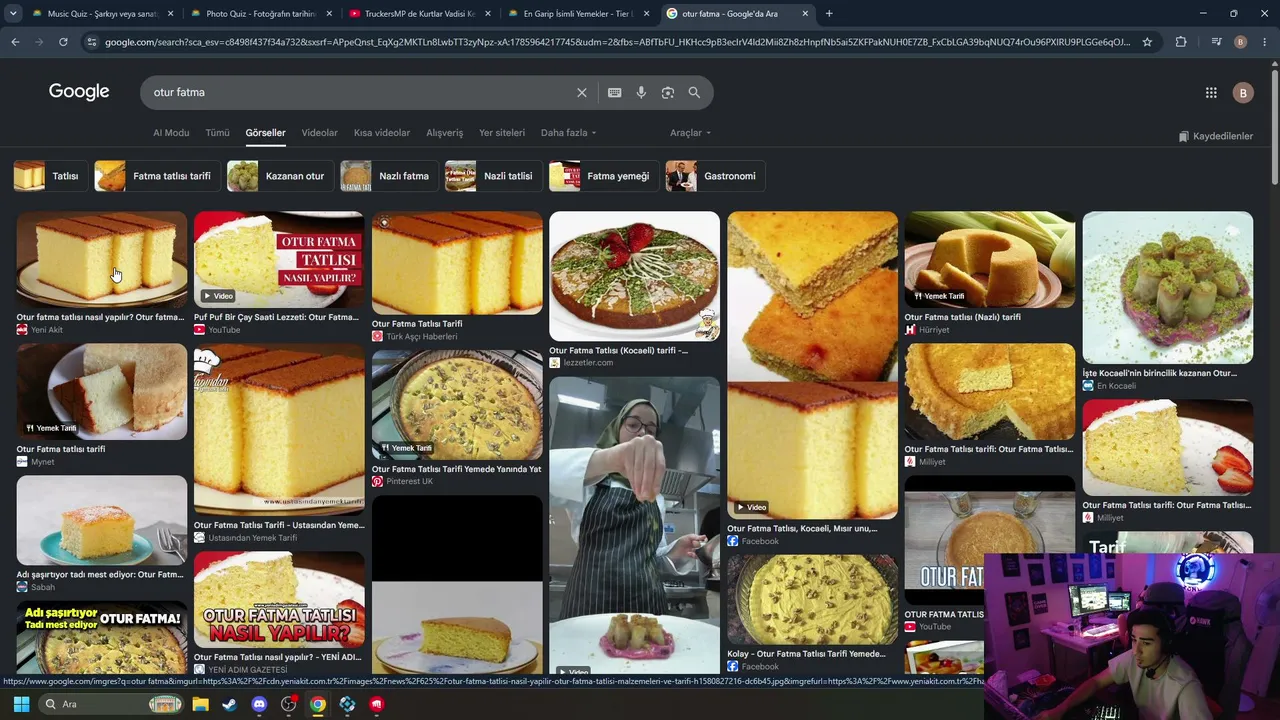Expand the Chrome tab search dropdown

(13, 14)
